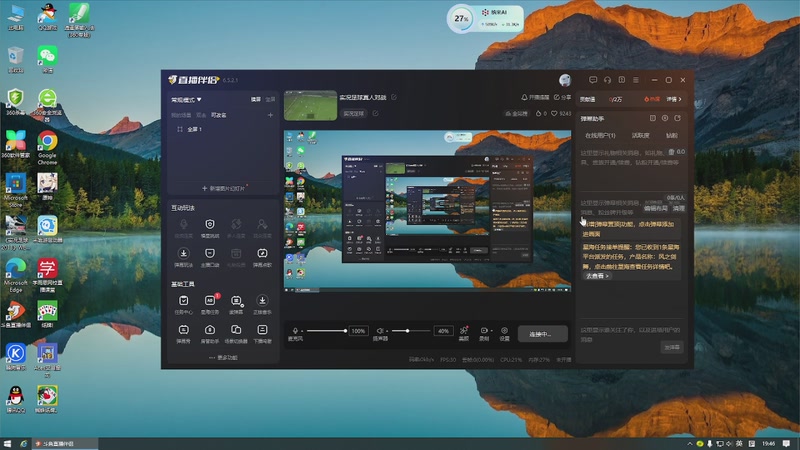Expand 更多功能 more functions
800x450 pixels.
[223, 358]
